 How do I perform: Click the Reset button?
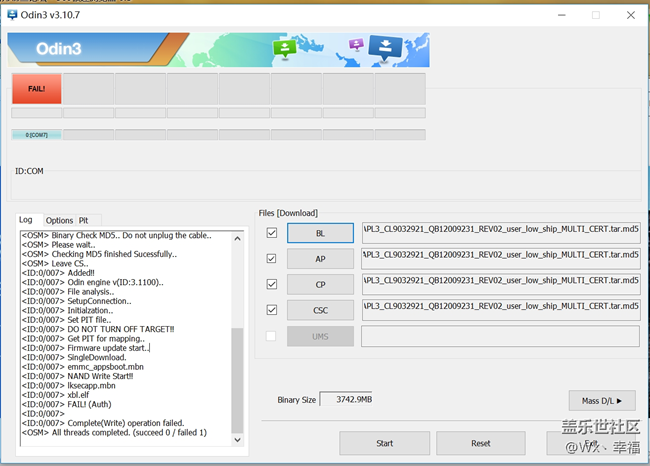[481, 443]
